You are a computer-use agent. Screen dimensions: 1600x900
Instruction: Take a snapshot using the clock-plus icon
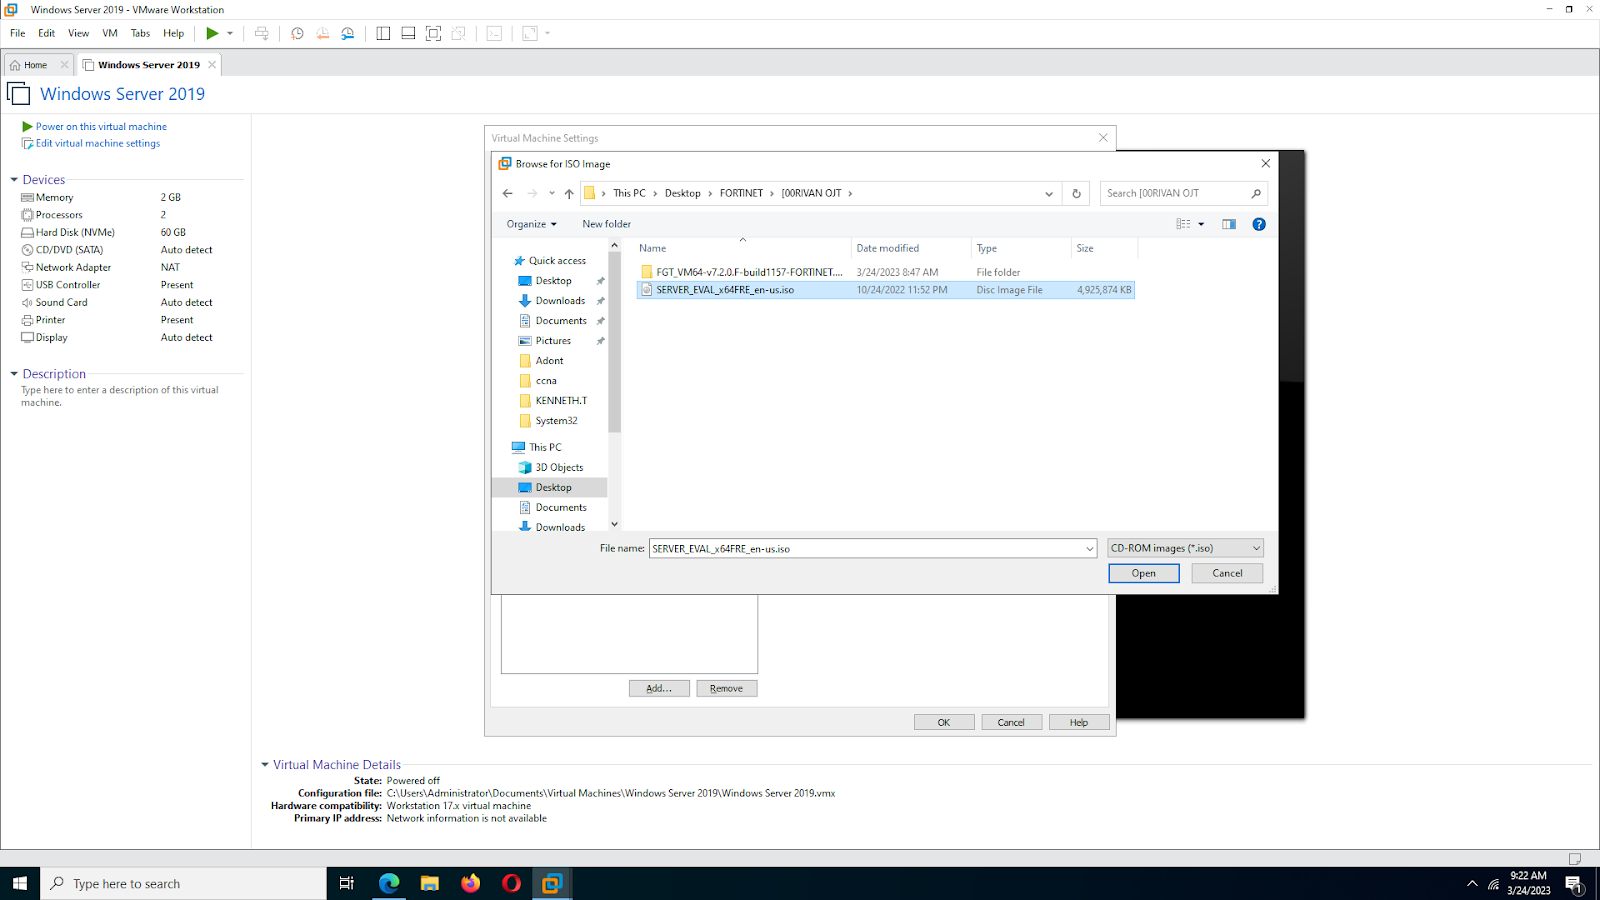[297, 33]
